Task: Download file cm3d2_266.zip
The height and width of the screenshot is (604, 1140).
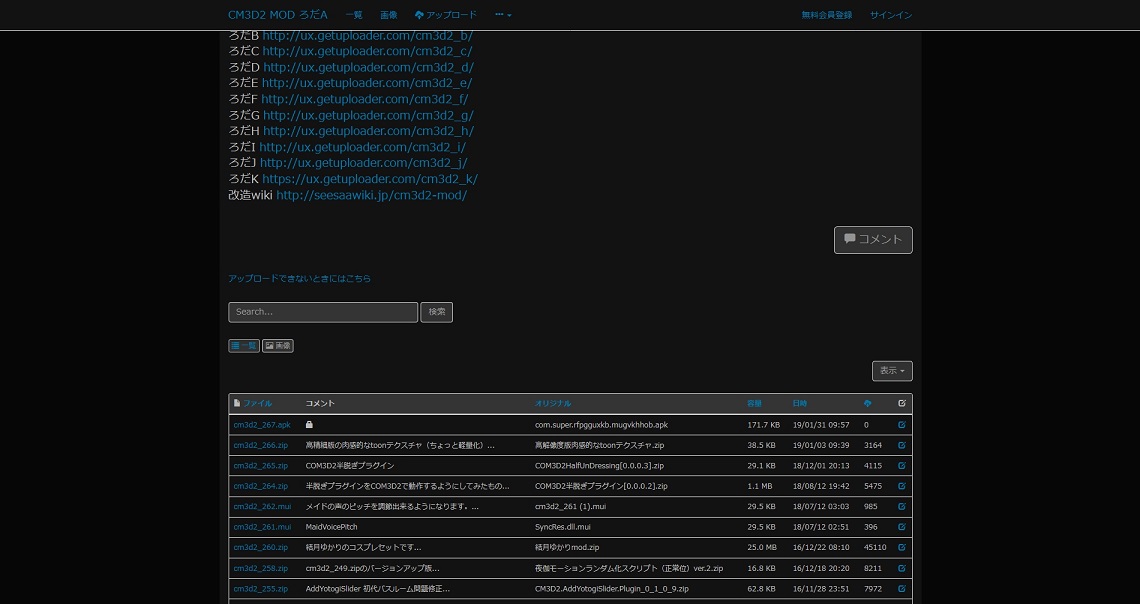Action: click(260, 445)
